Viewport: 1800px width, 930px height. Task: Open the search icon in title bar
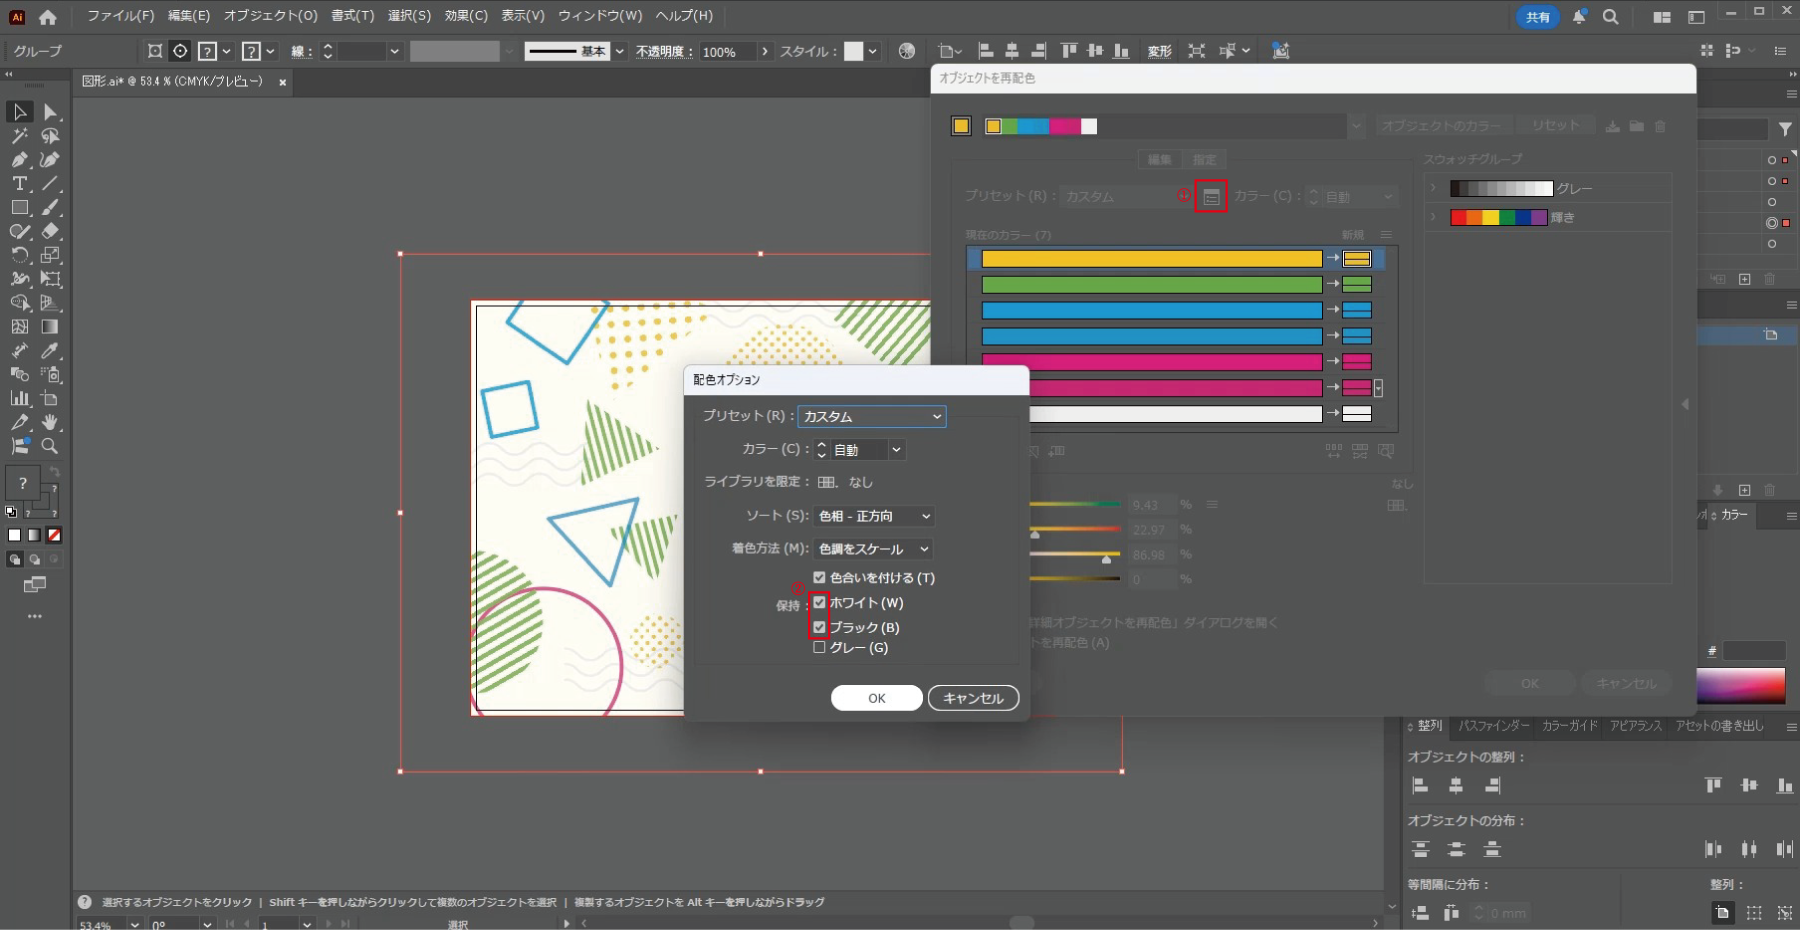coord(1610,17)
